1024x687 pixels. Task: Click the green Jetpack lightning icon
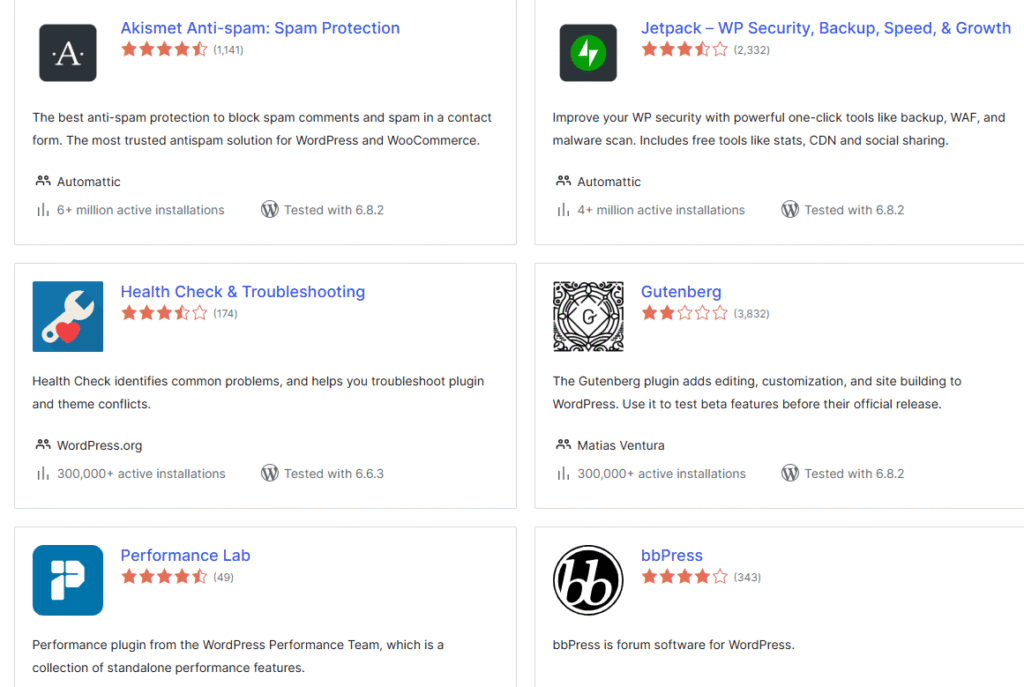point(588,52)
